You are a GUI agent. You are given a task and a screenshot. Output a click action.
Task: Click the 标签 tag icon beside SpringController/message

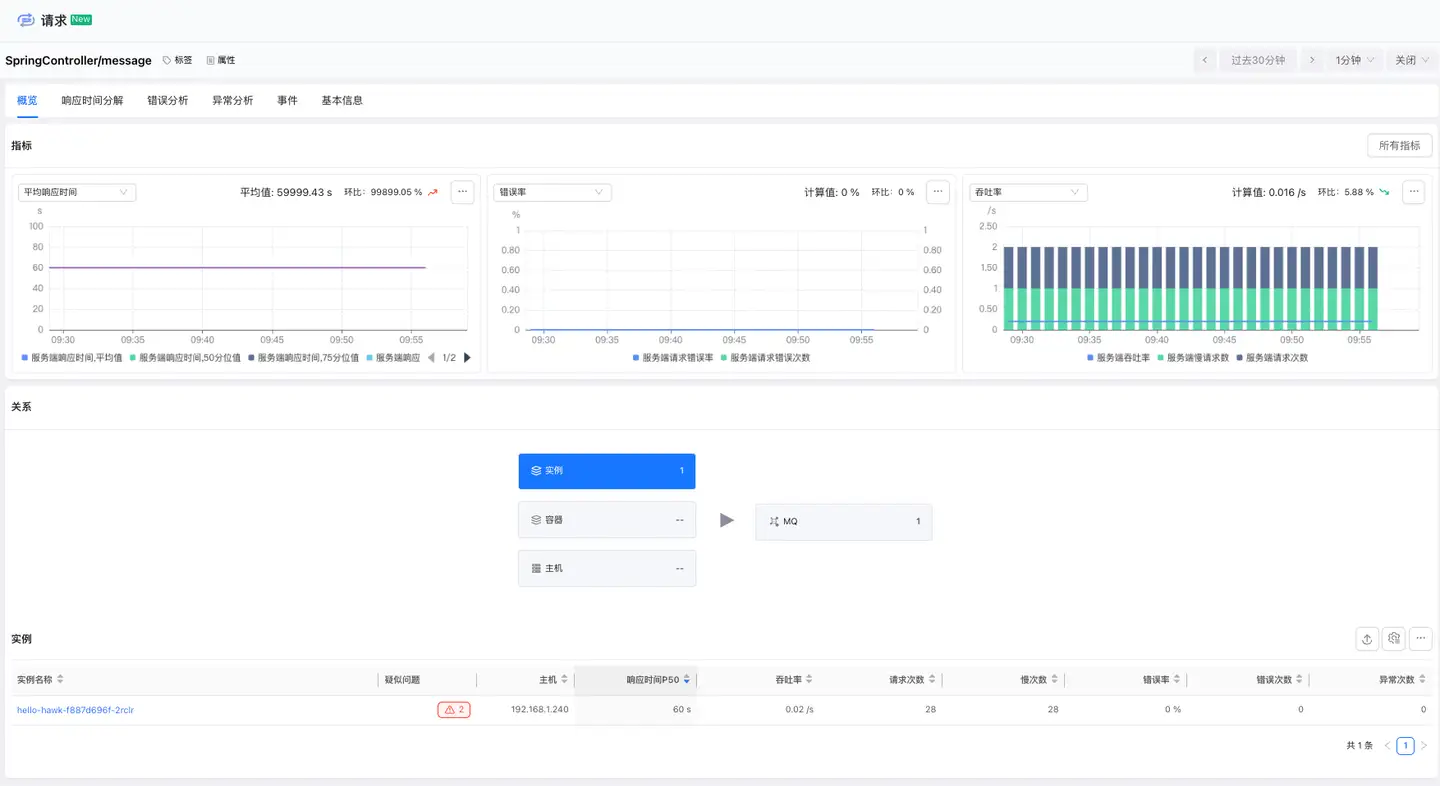click(x=177, y=60)
